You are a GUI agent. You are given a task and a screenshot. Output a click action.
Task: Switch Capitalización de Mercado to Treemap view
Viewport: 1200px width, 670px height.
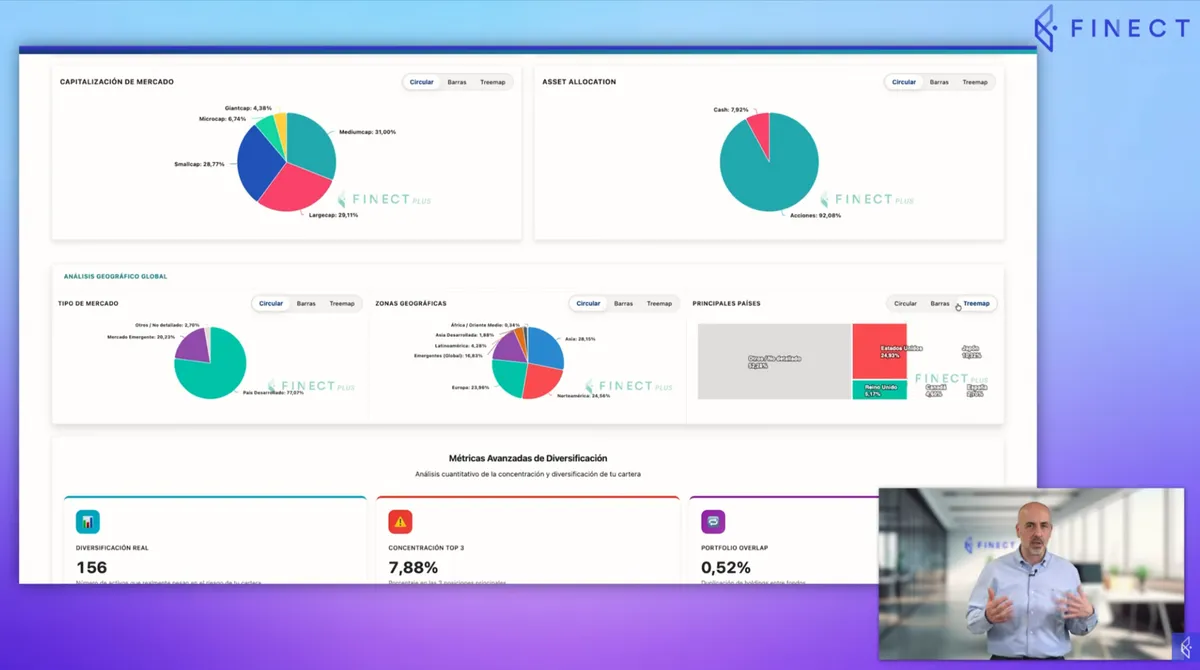click(493, 82)
